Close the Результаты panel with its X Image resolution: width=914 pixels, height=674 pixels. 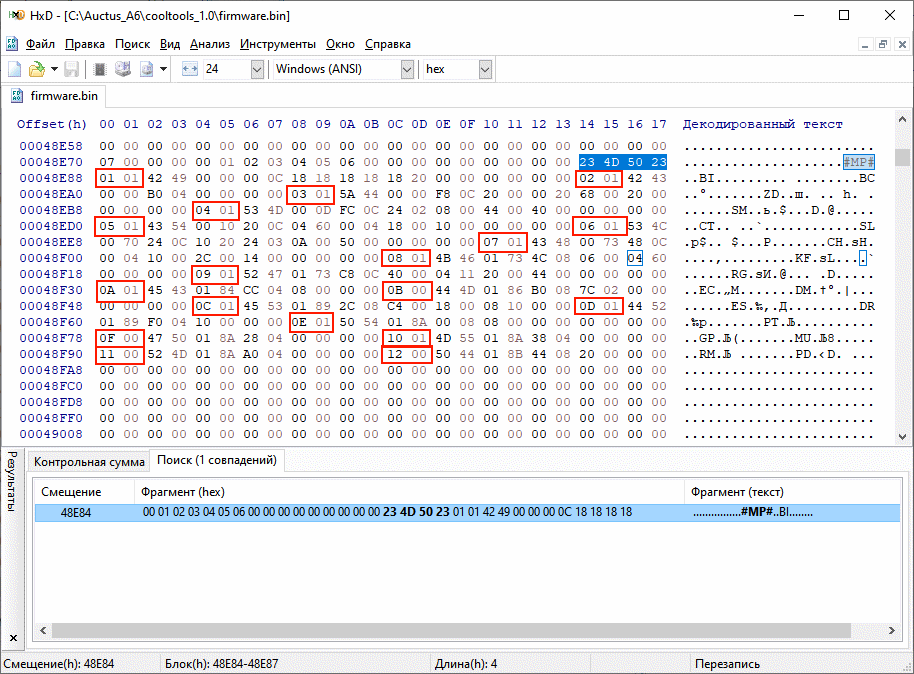(x=13, y=638)
